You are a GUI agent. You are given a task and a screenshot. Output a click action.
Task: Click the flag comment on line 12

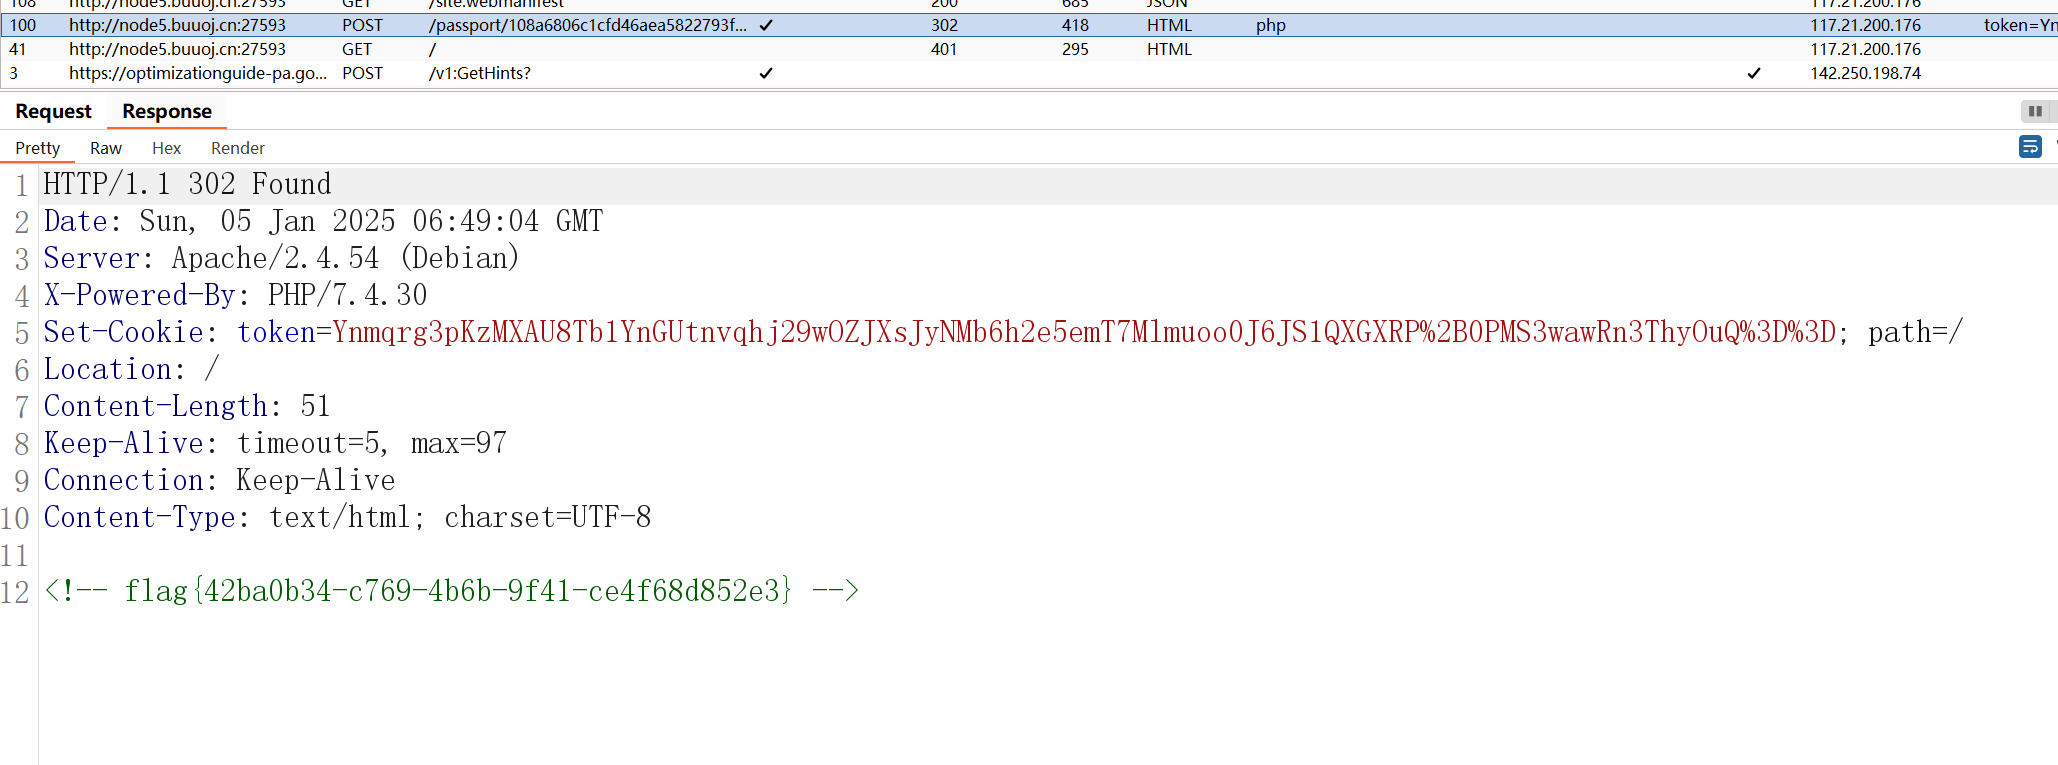(451, 591)
